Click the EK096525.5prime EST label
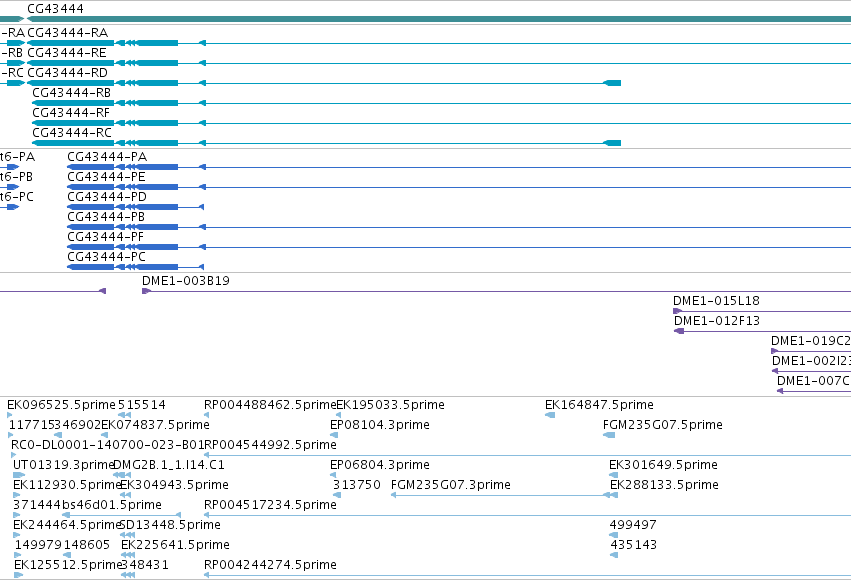The image size is (851, 580). coord(61,405)
